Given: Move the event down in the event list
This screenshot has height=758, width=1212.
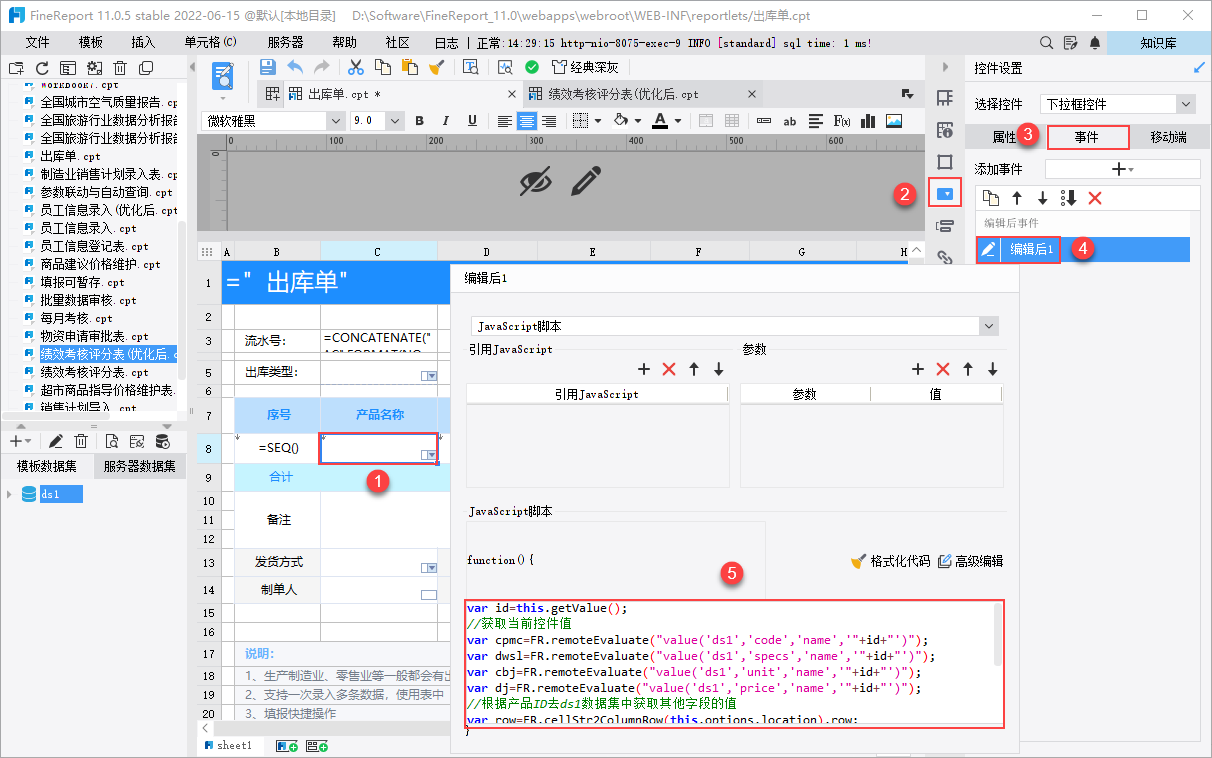Looking at the screenshot, I should [x=1043, y=198].
